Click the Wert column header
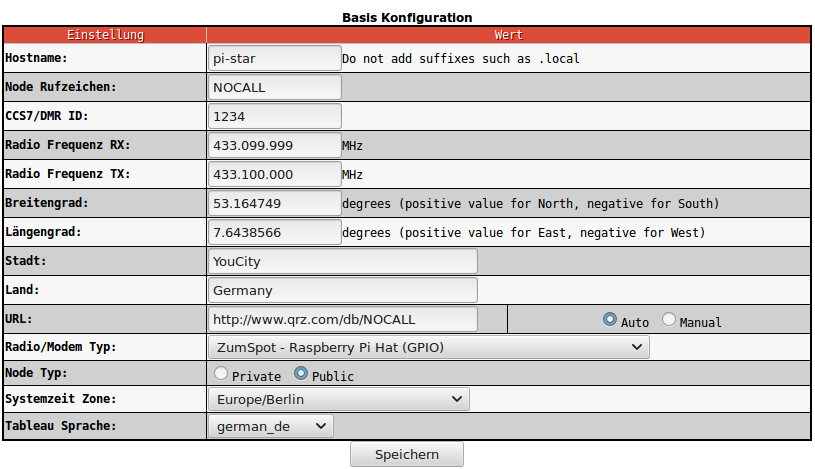 point(508,35)
